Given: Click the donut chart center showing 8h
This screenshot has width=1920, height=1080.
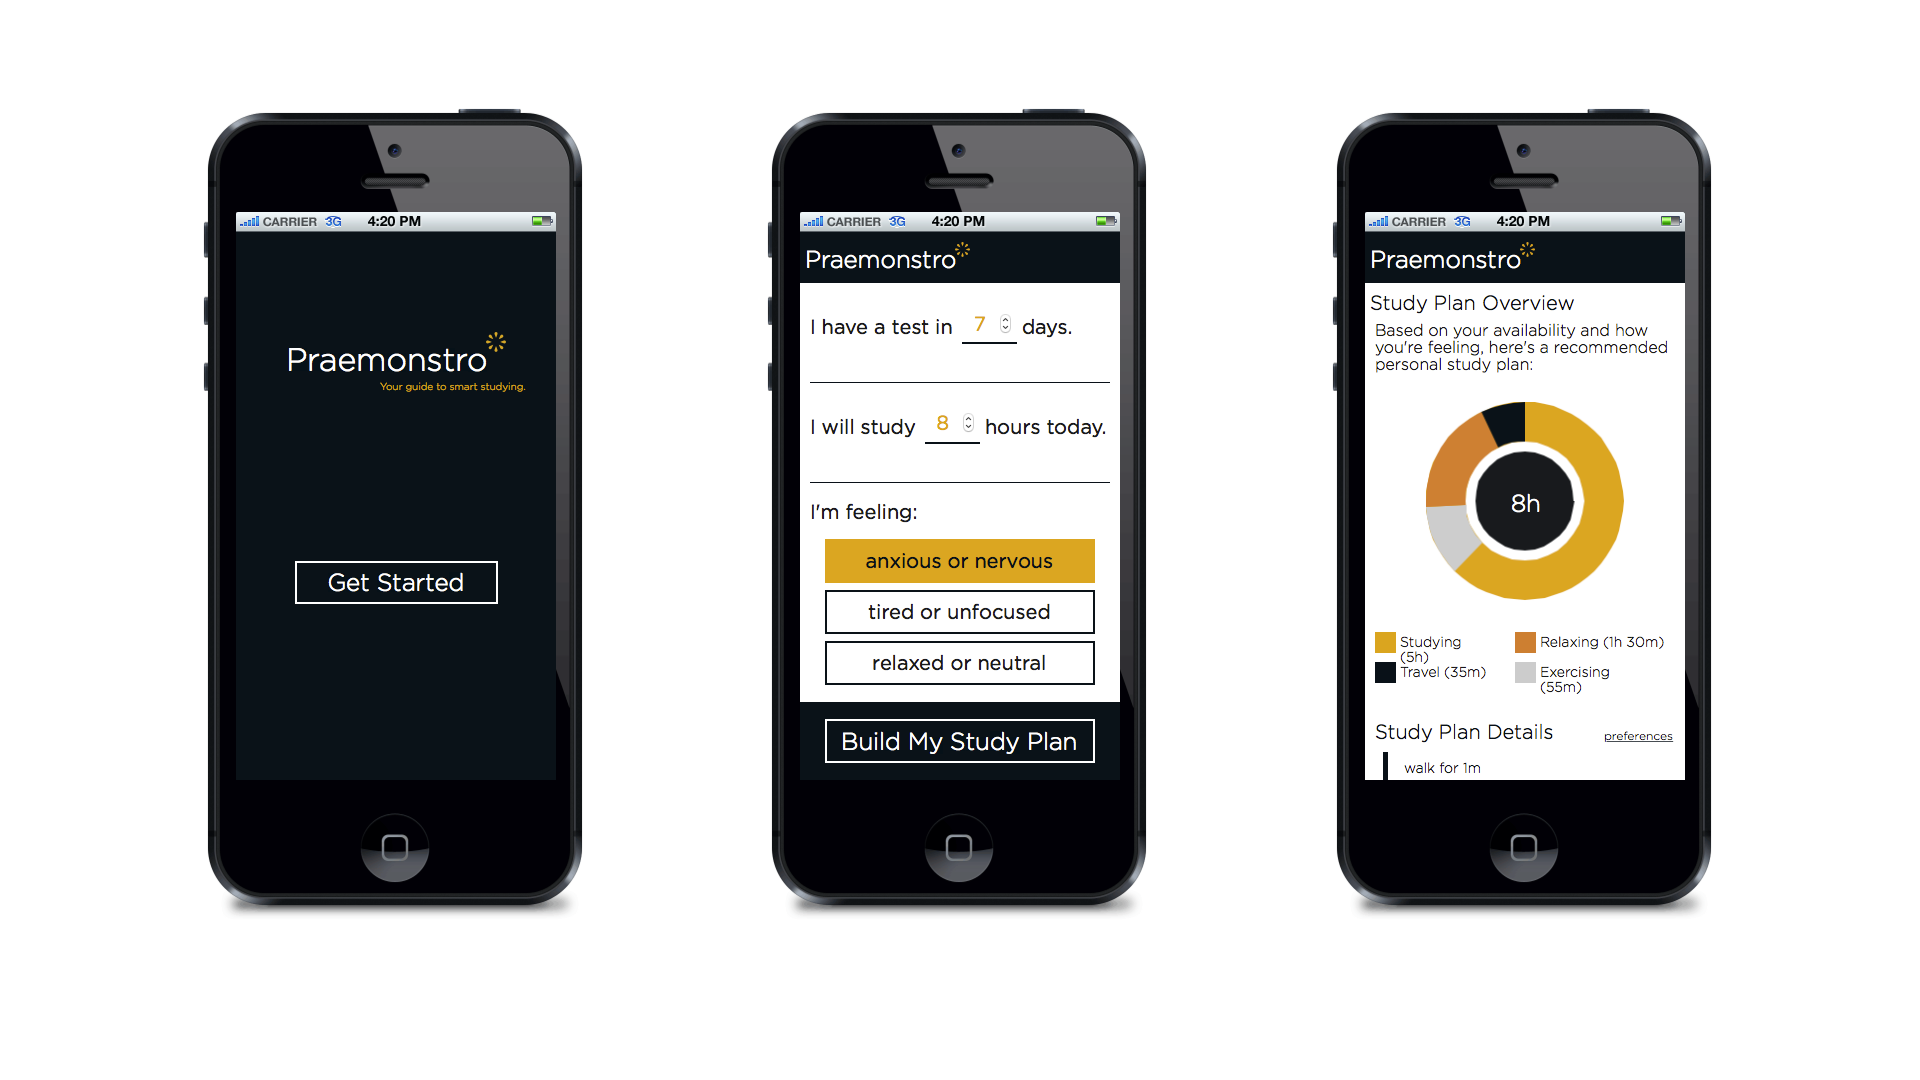Looking at the screenshot, I should [1523, 504].
